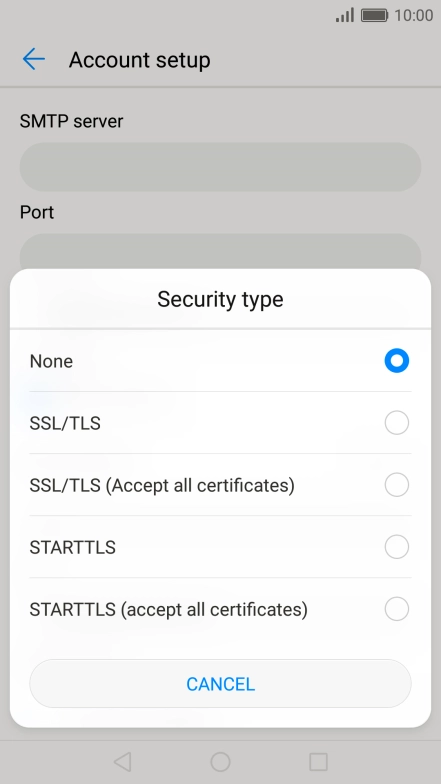441x784 pixels.
Task: Choose the None option label
Action: point(51,361)
